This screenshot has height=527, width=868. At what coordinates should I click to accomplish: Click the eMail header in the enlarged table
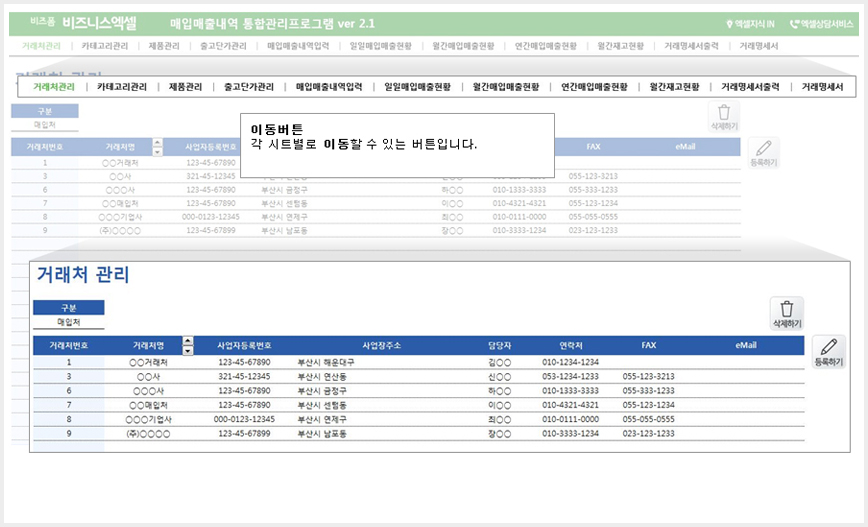[746, 345]
